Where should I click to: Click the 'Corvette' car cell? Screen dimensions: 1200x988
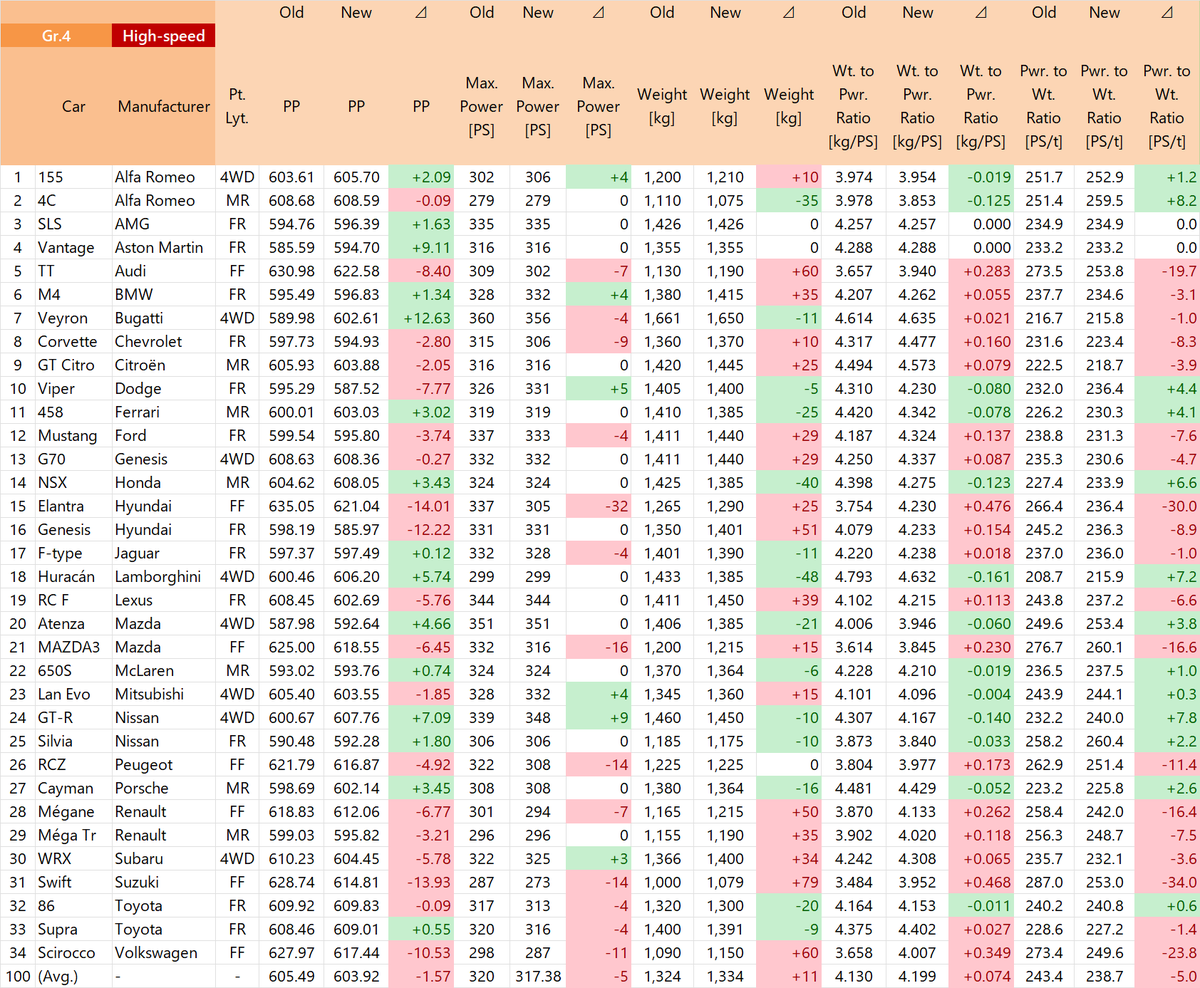74,341
